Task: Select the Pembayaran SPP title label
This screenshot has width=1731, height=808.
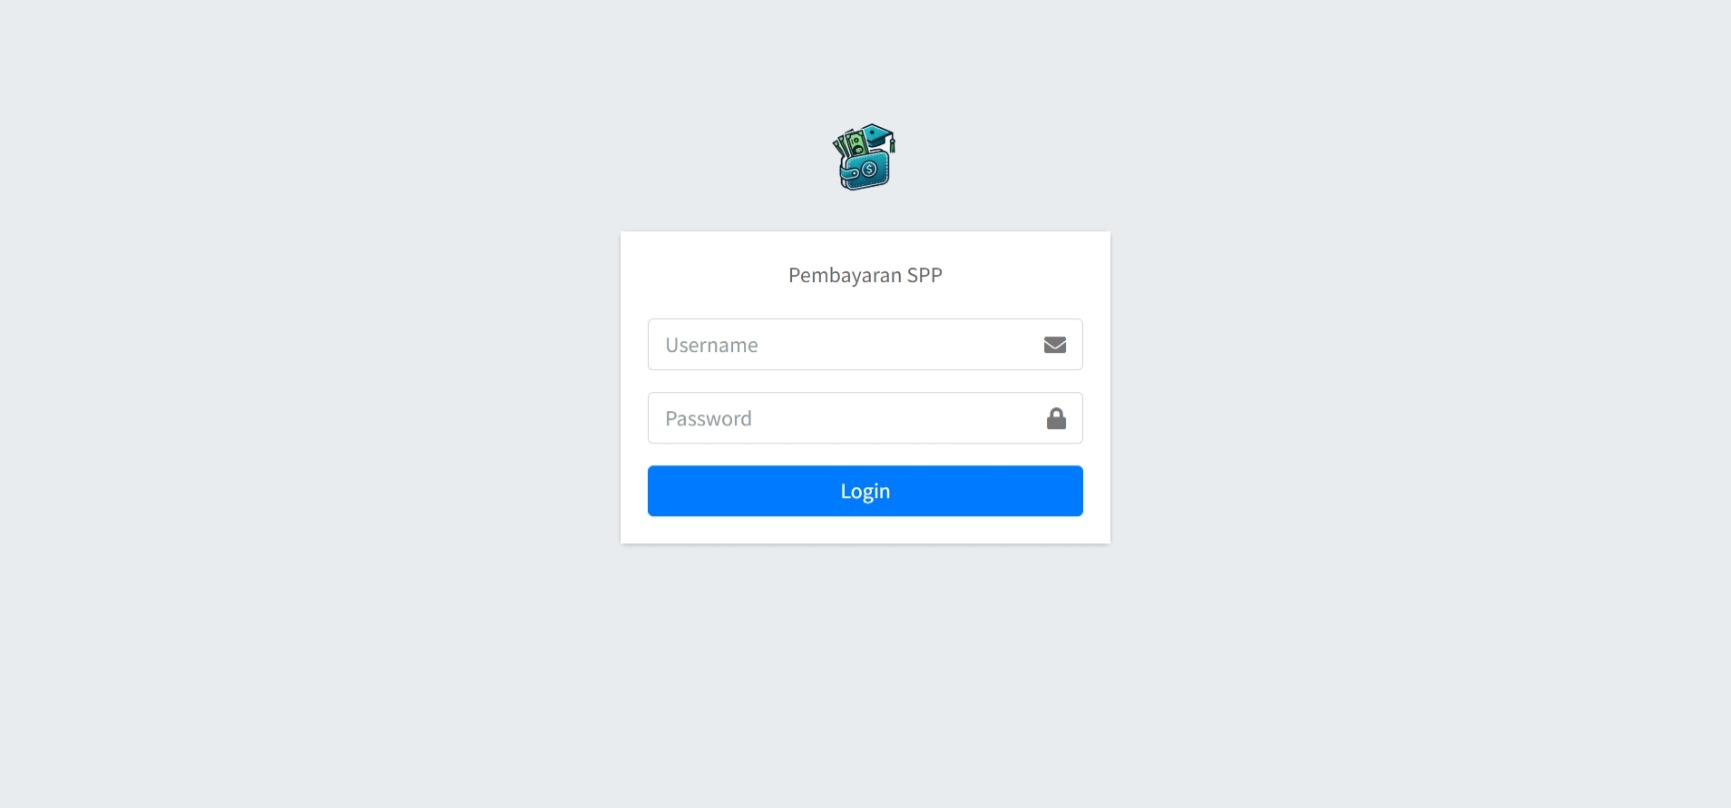Action: point(865,275)
